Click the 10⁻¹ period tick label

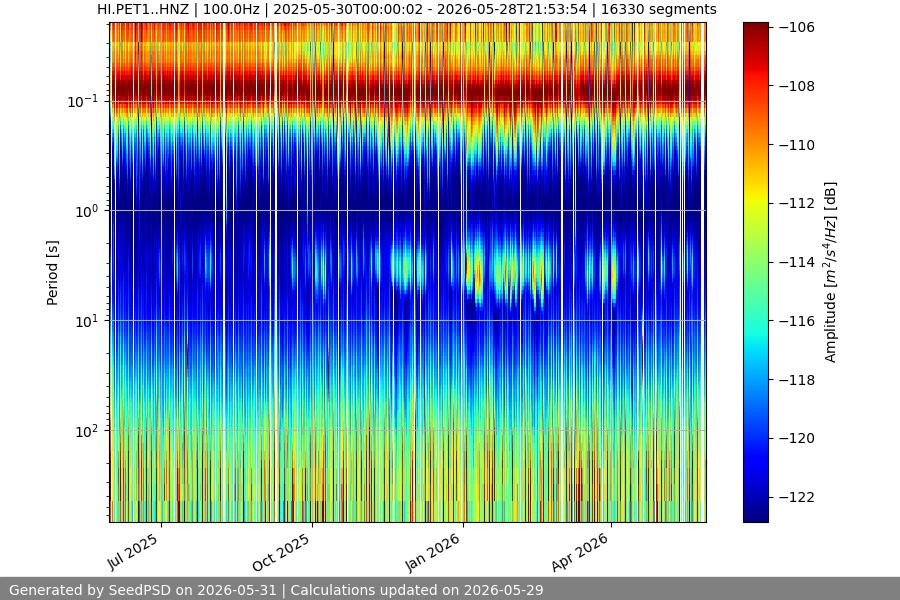83,102
